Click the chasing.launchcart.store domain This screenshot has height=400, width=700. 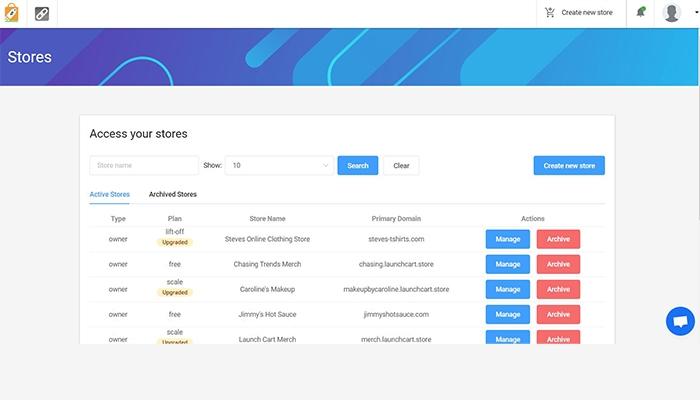point(396,264)
